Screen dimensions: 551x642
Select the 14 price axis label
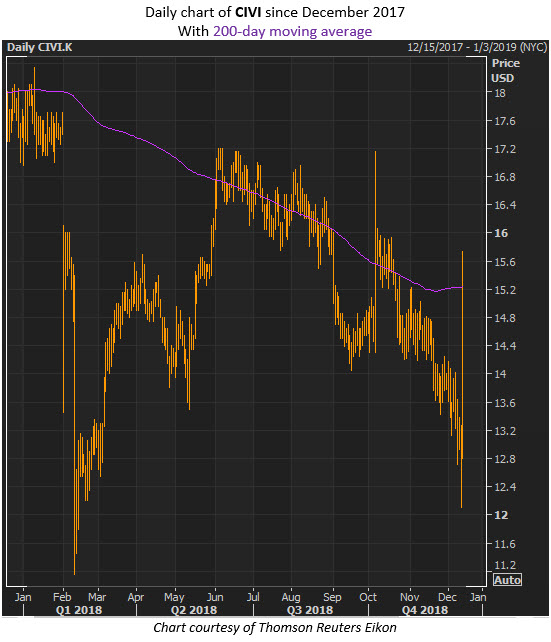500,374
